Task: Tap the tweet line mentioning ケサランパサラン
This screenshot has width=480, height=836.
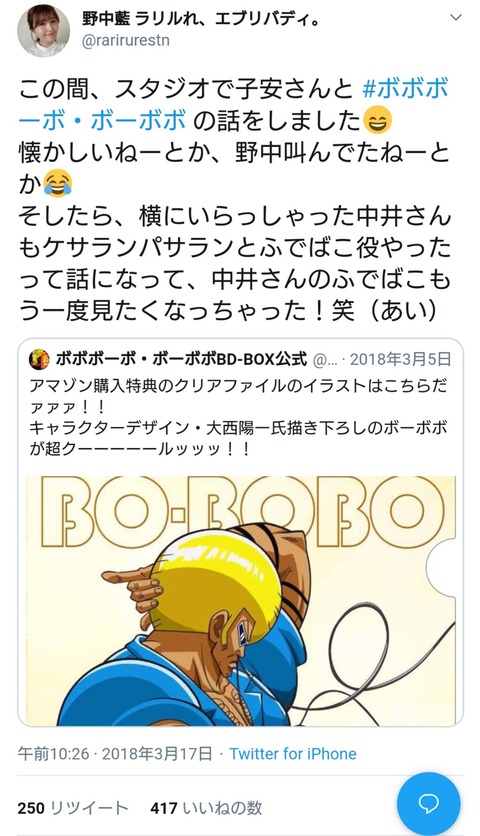Action: tap(235, 247)
